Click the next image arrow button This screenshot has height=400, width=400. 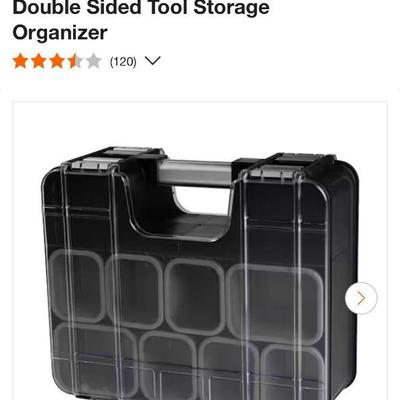(x=361, y=298)
